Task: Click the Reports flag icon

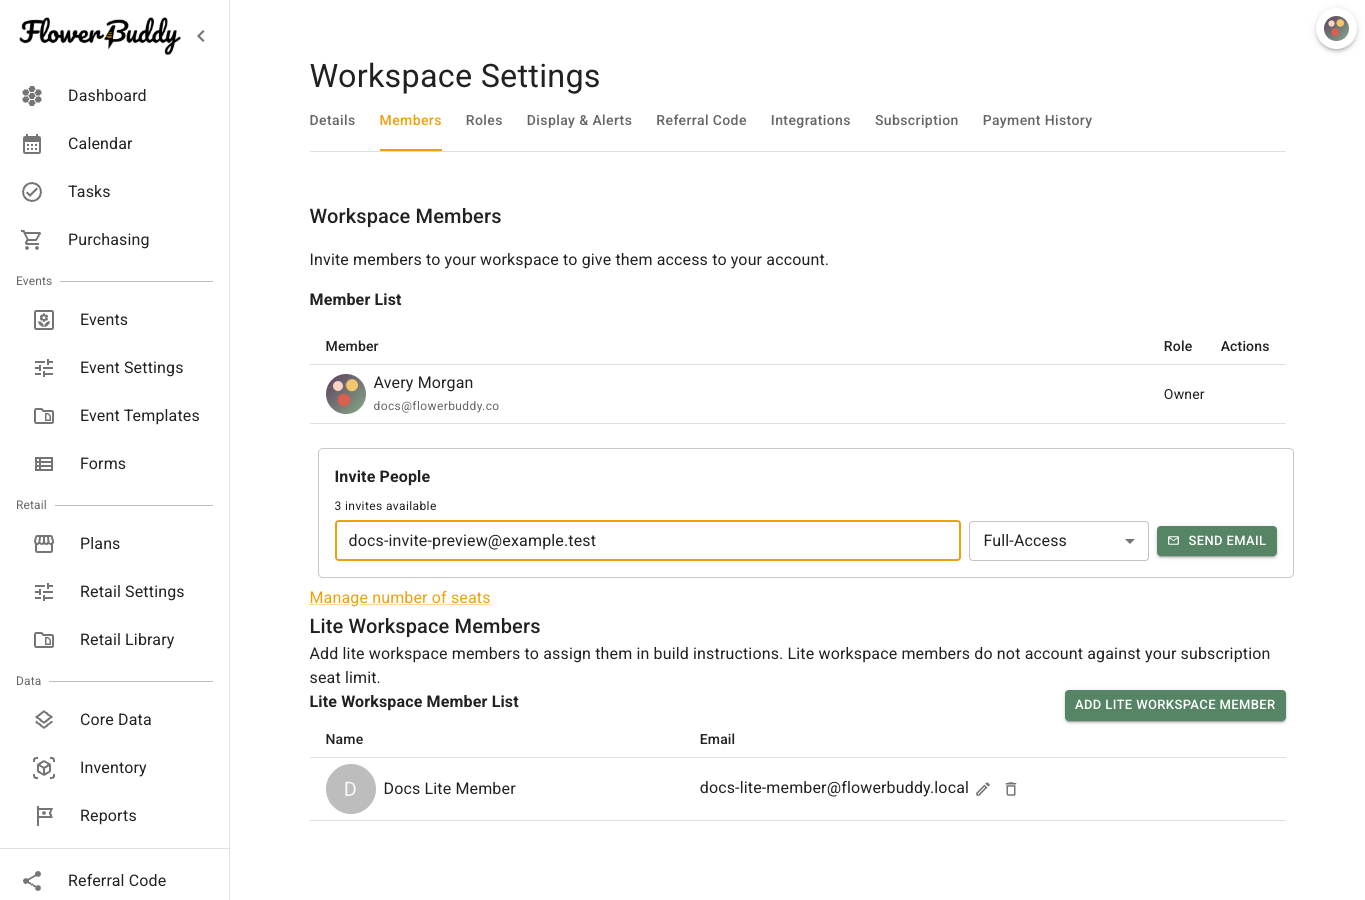Action: [44, 816]
